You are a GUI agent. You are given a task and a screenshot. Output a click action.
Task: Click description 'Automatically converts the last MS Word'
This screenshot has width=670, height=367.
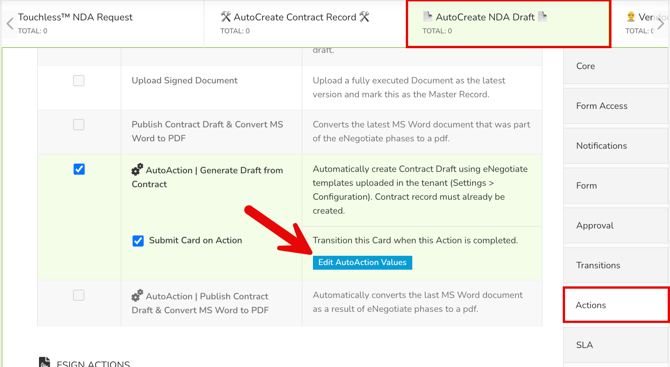coord(417,302)
